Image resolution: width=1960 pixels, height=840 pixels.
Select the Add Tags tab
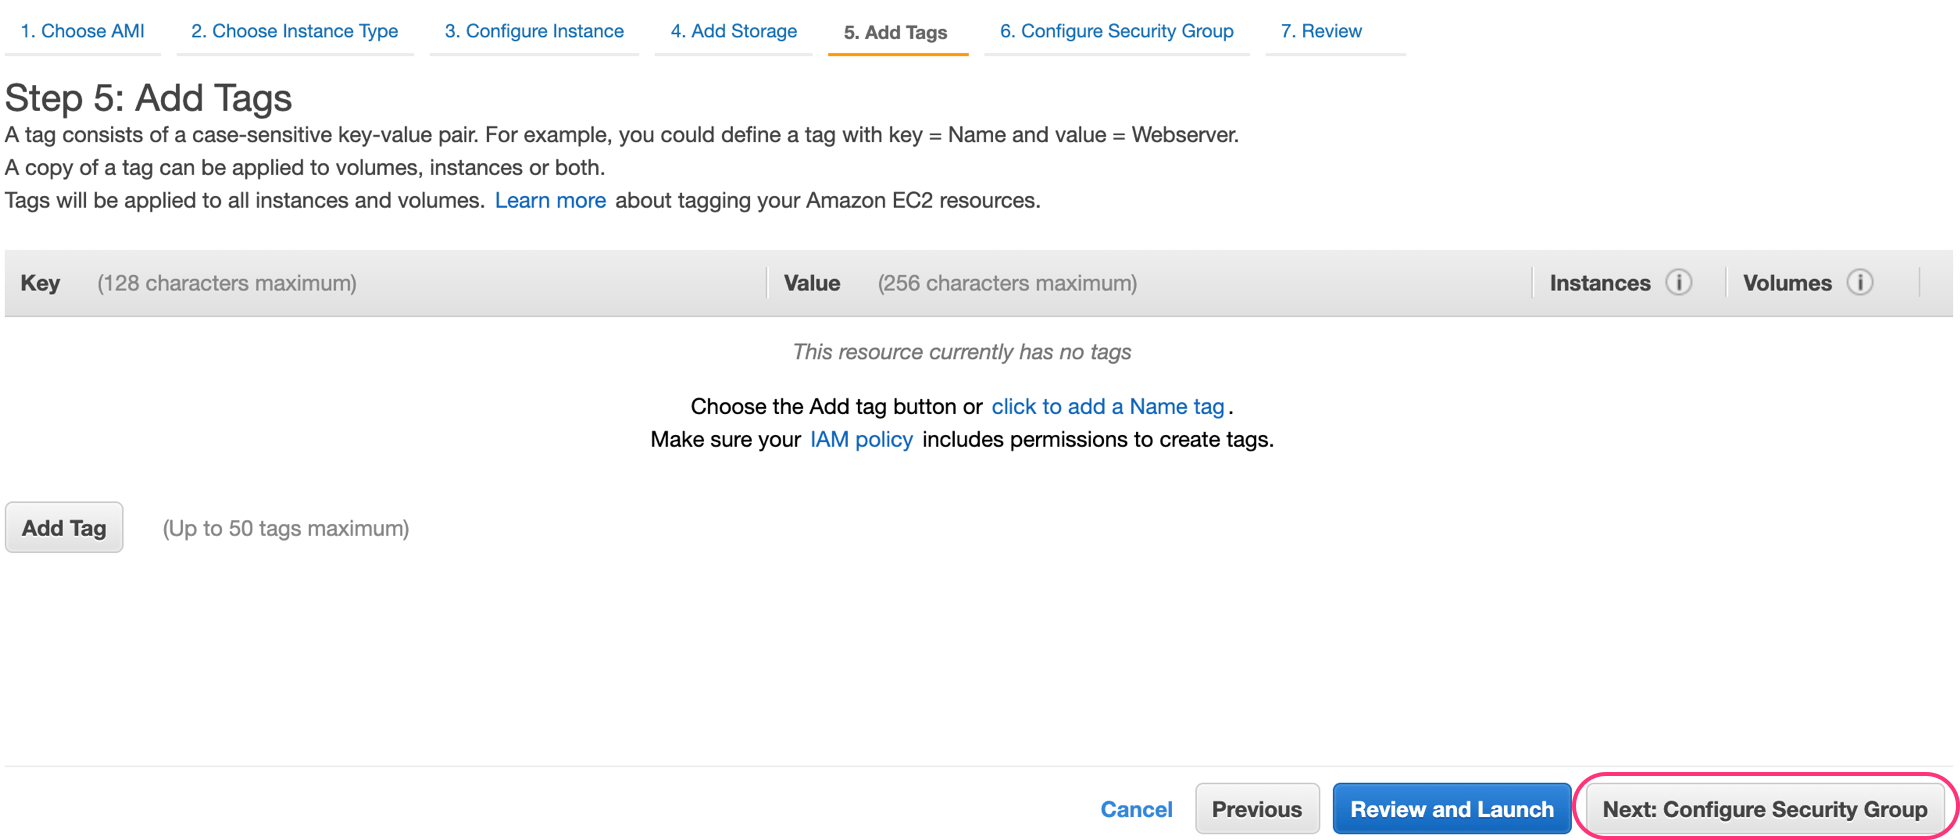[x=896, y=32]
